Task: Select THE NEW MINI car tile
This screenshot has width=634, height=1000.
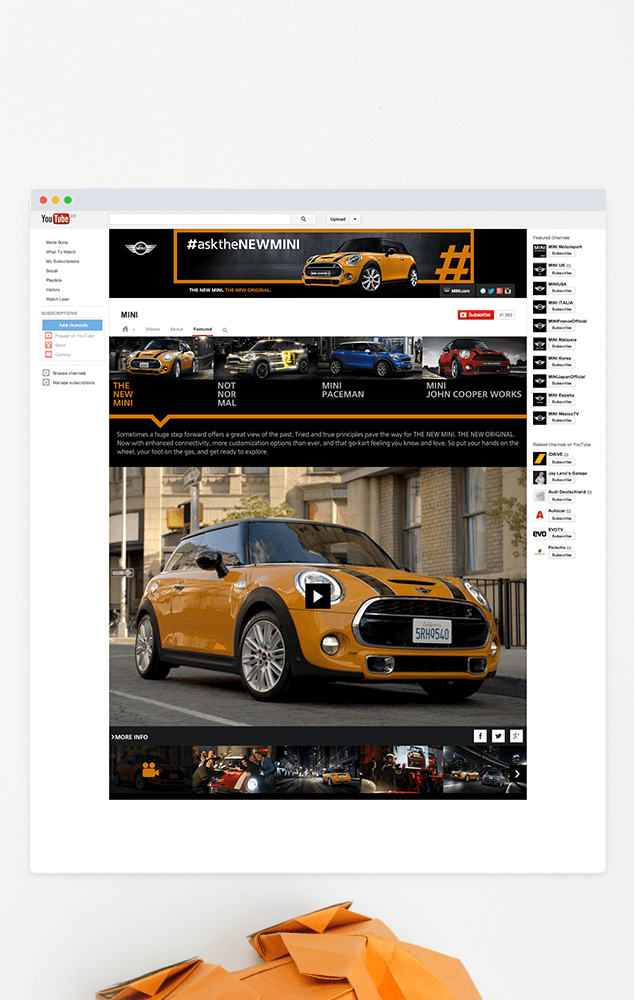Action: coord(161,373)
